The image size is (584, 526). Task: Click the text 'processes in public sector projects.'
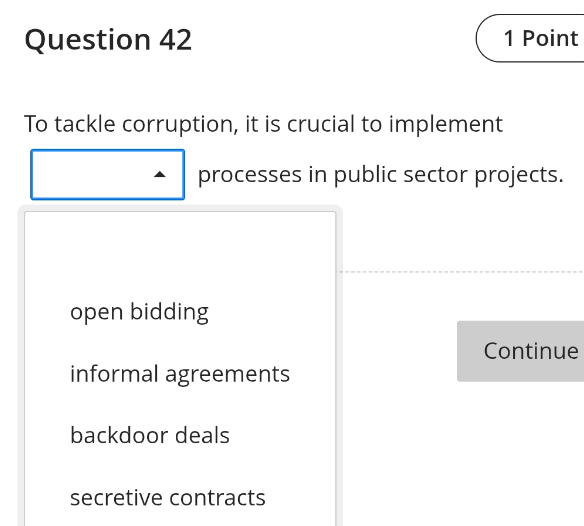click(380, 174)
